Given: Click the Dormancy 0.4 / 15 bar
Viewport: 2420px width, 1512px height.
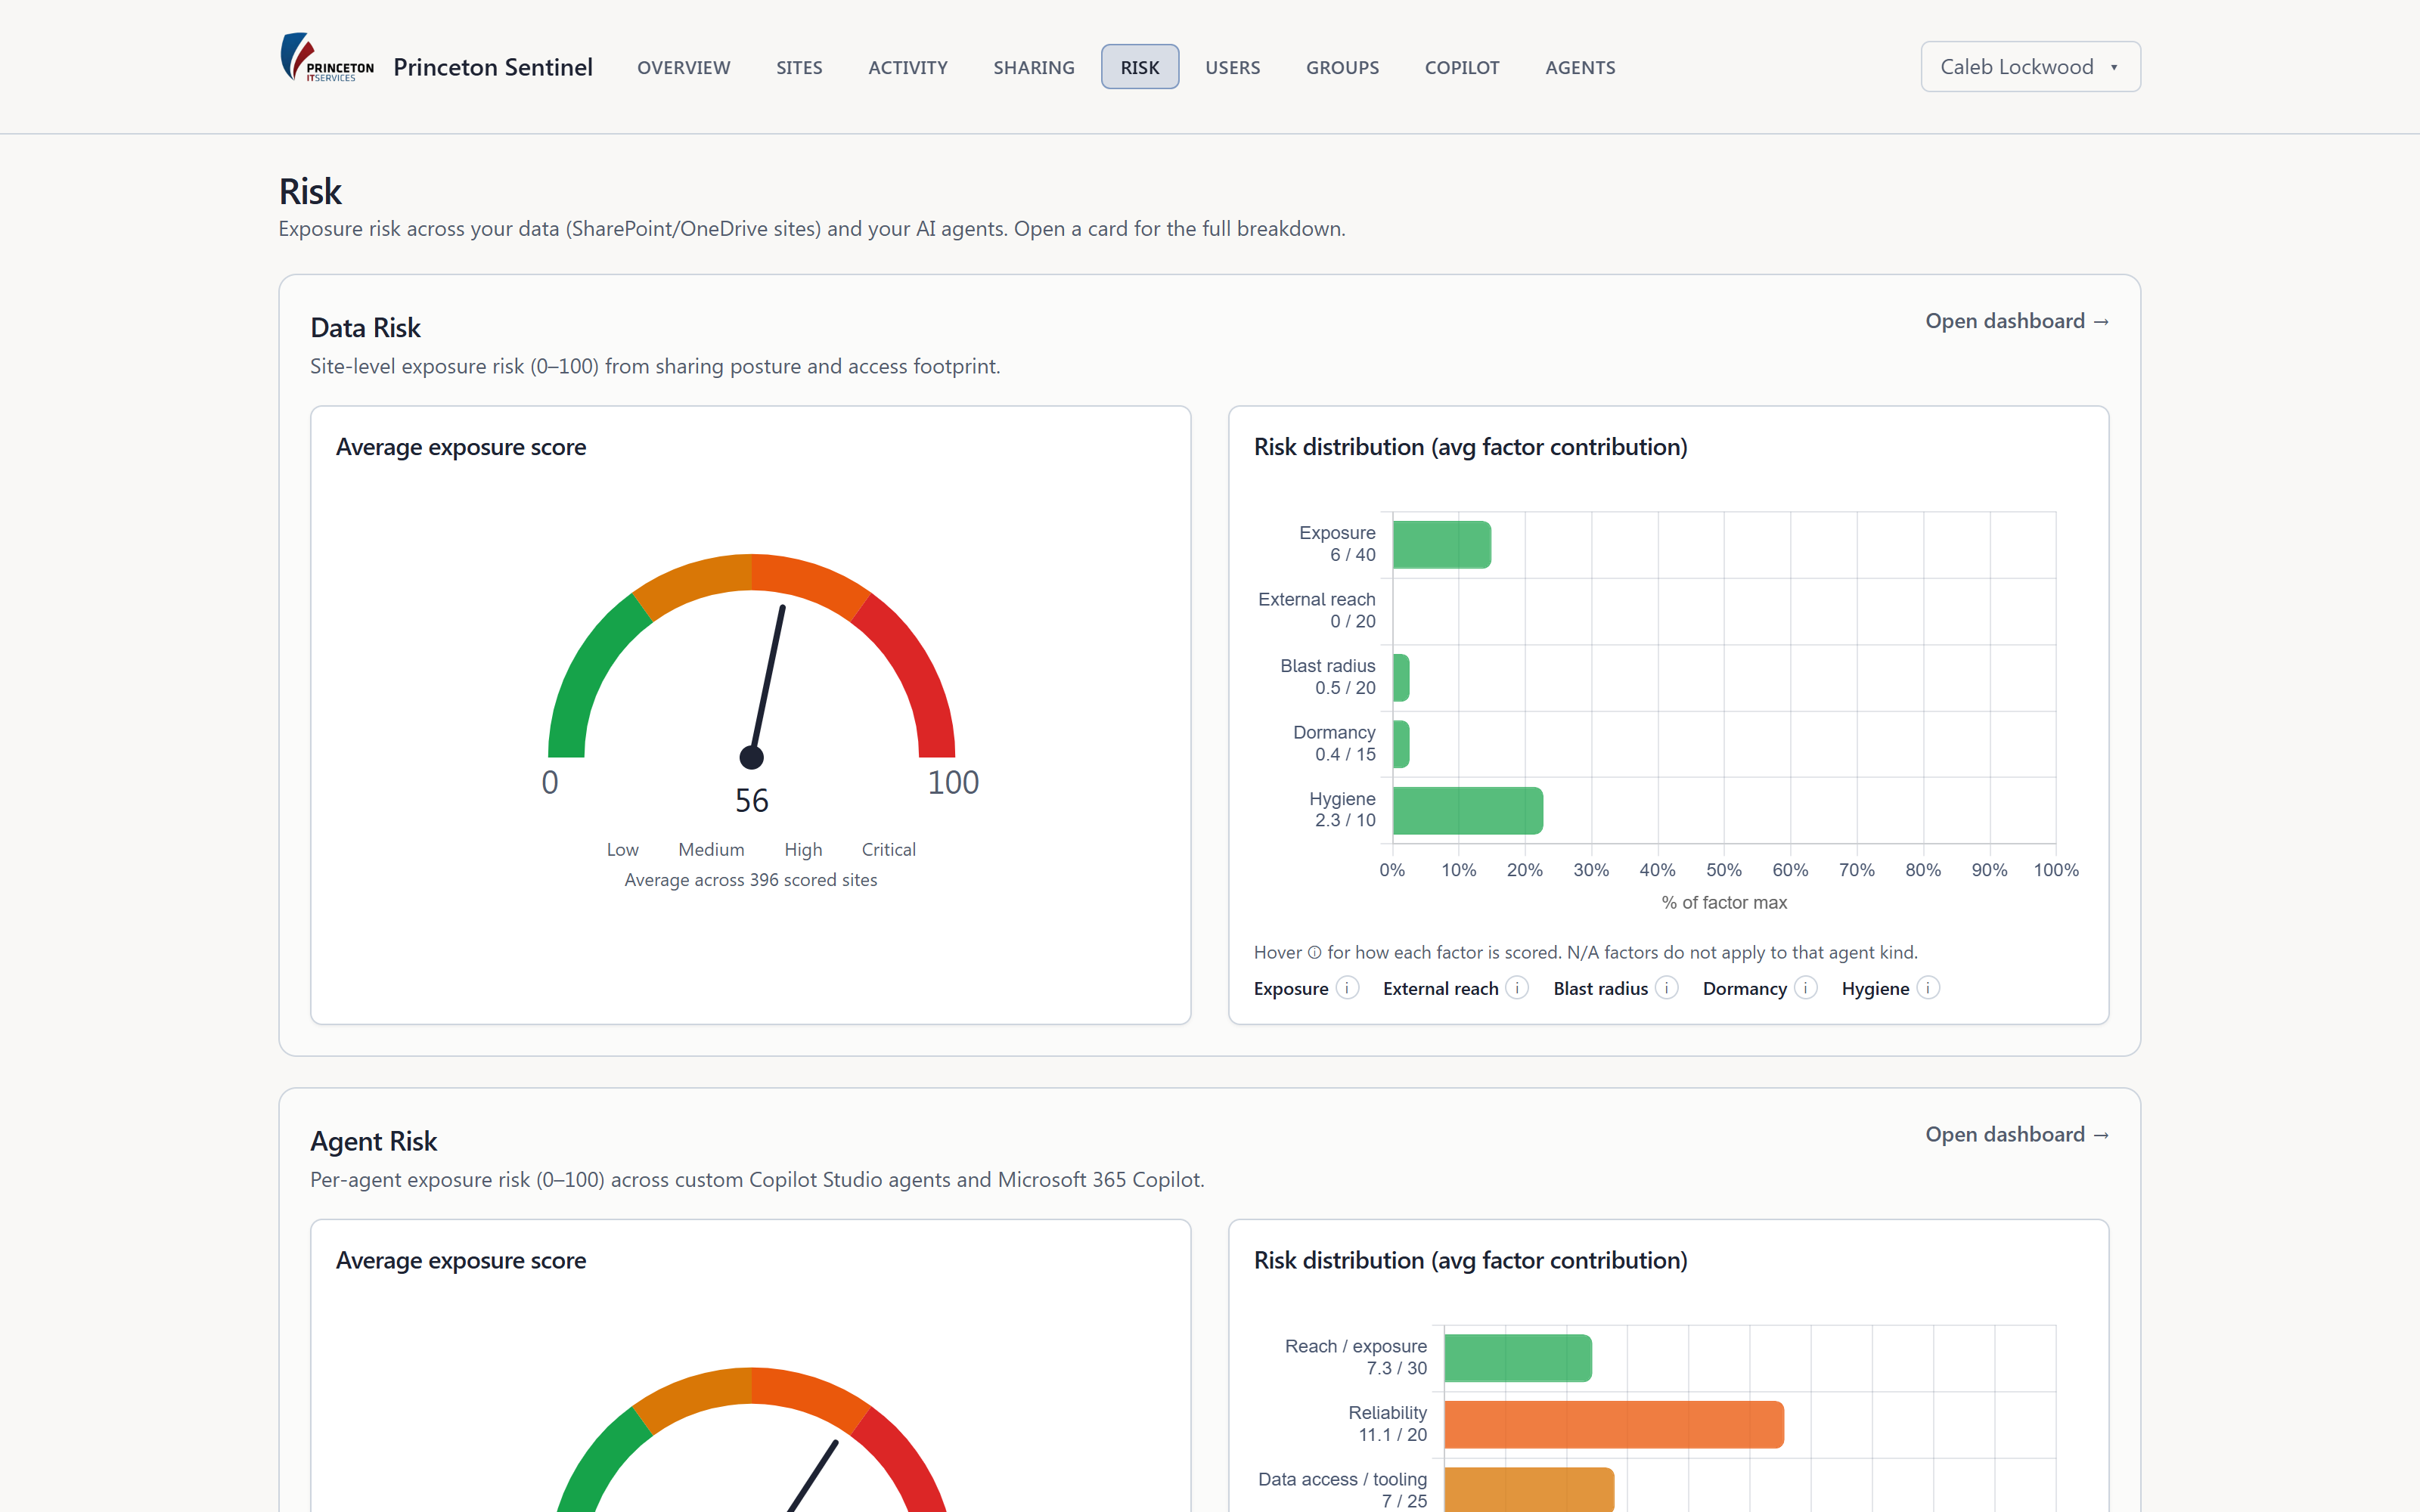Looking at the screenshot, I should click(1401, 744).
